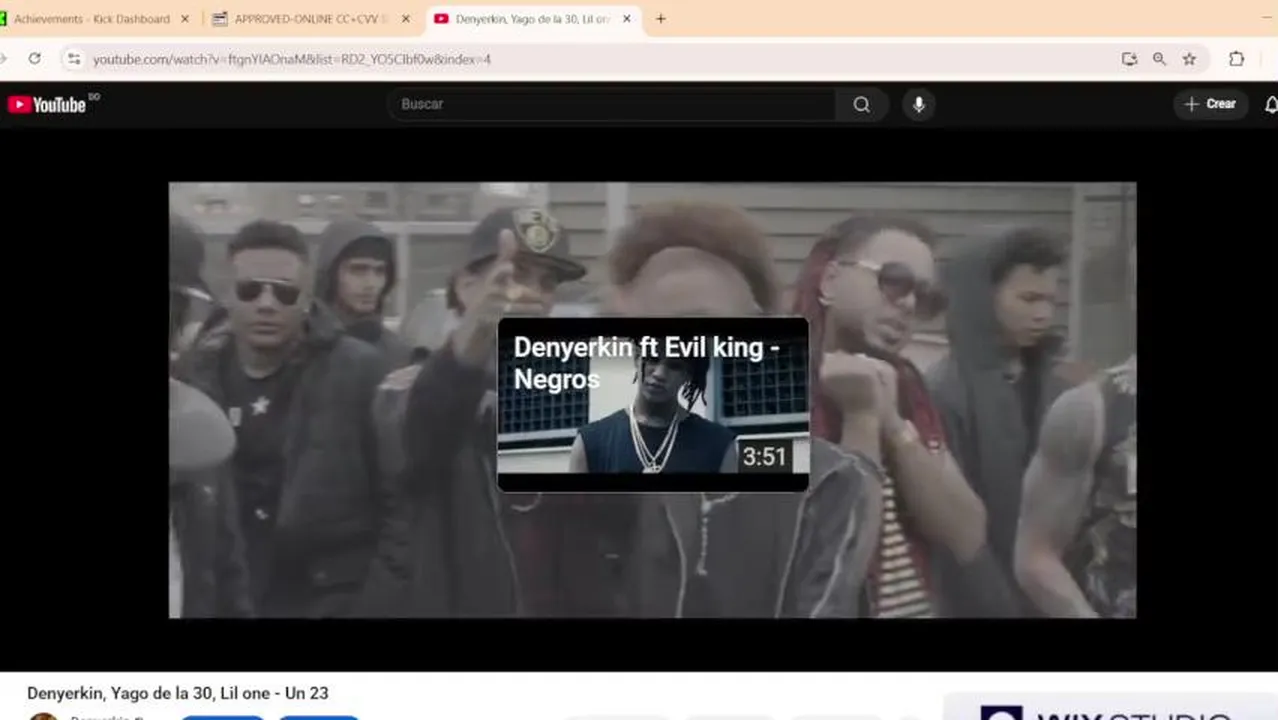Open Denyerkin ft Evil king - Negros preview card
The height and width of the screenshot is (720, 1278).
click(x=653, y=404)
